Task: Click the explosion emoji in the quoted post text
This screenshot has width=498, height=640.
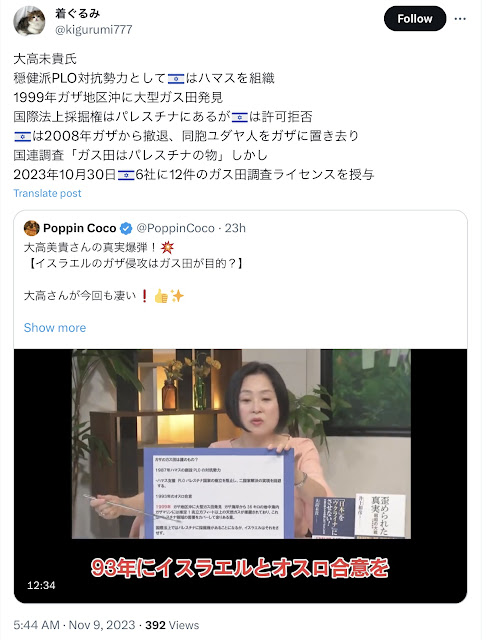Action: 167,247
